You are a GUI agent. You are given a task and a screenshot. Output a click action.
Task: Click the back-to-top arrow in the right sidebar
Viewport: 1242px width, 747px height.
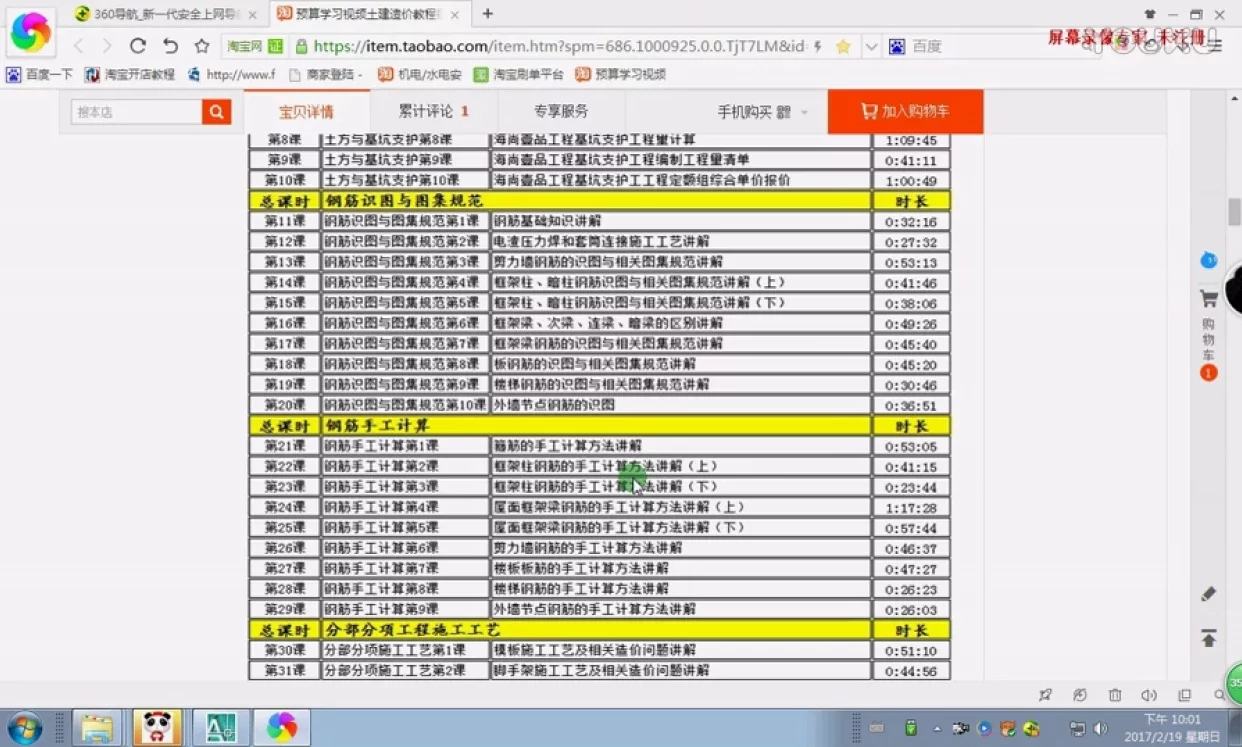pyautogui.click(x=1209, y=638)
